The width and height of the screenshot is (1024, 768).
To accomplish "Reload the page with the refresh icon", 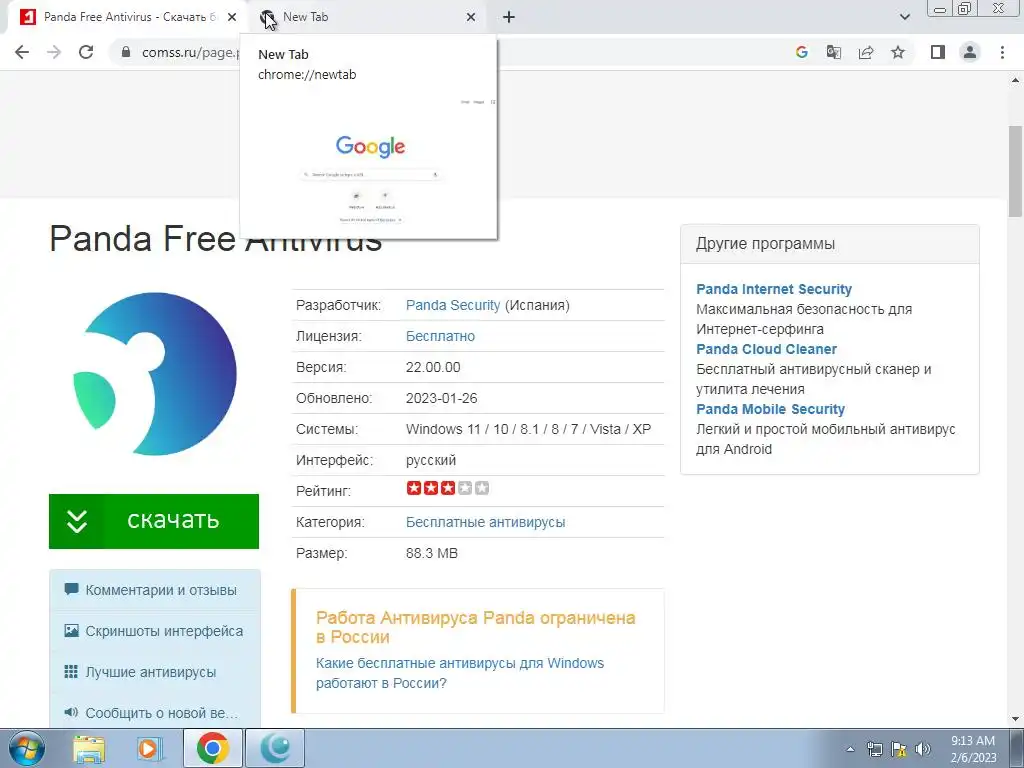I will pyautogui.click(x=86, y=52).
